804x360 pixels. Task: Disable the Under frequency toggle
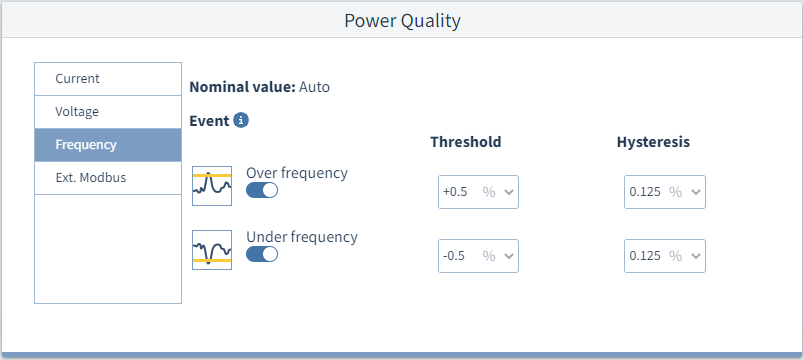[262, 254]
